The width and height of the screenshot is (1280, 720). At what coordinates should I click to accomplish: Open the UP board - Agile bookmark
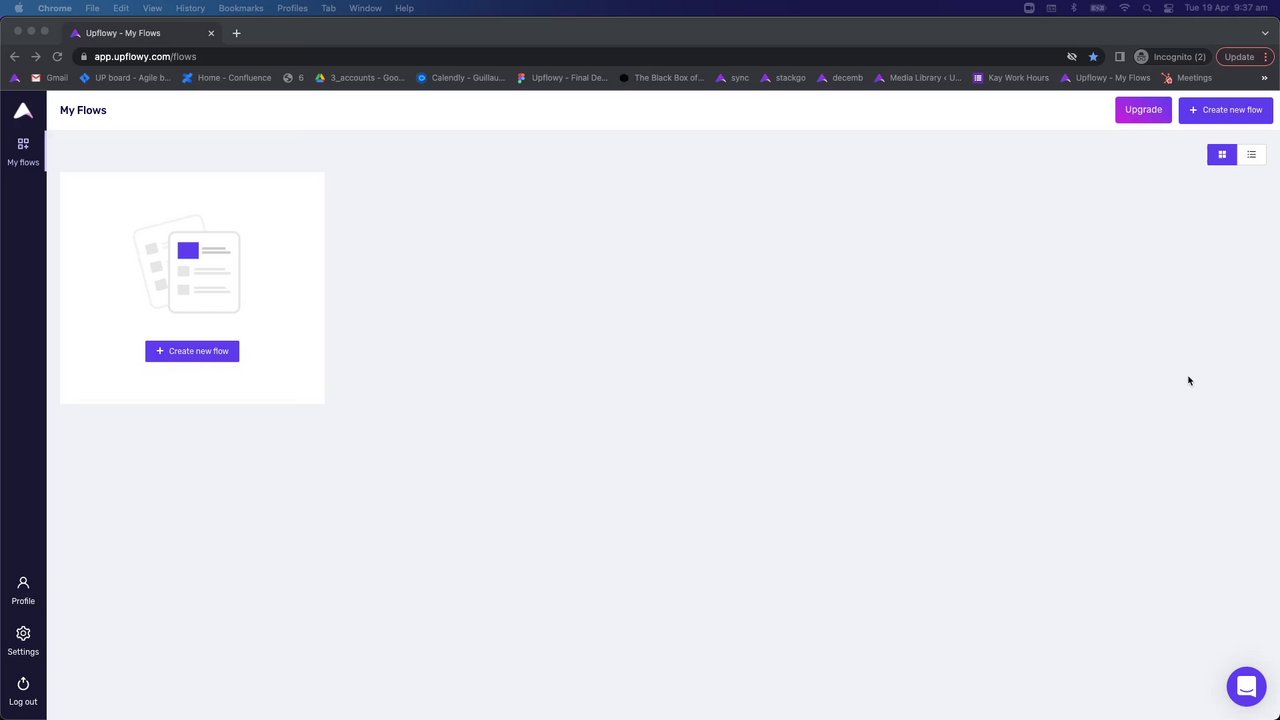125,78
